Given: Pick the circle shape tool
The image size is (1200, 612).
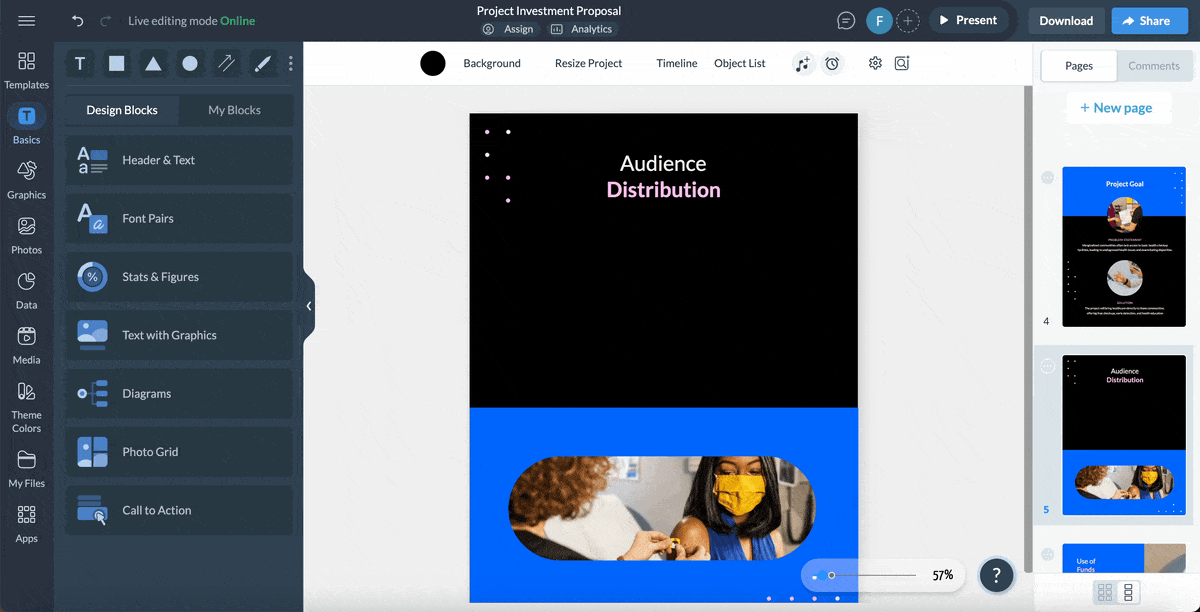Looking at the screenshot, I should pyautogui.click(x=190, y=64).
